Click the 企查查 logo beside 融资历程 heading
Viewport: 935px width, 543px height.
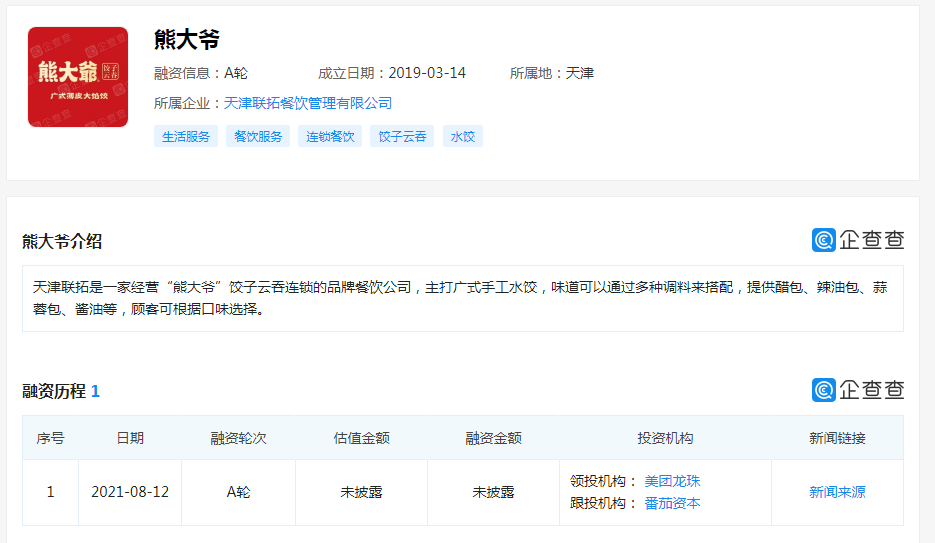click(858, 390)
